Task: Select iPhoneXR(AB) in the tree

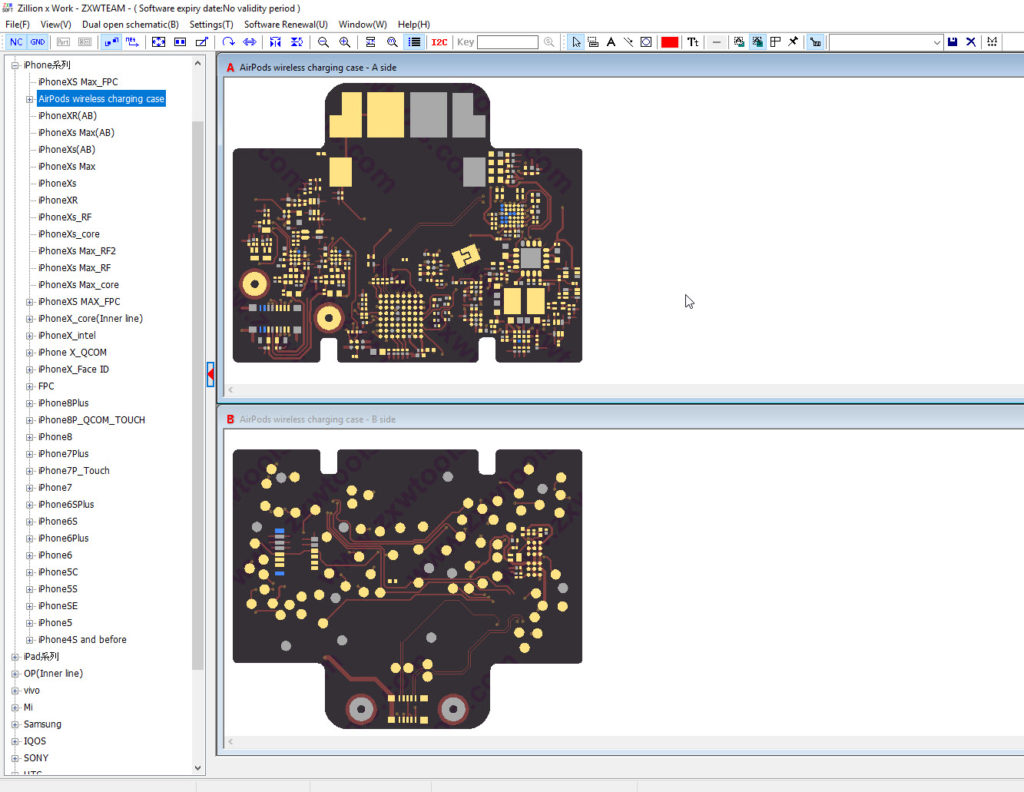Action: tap(67, 116)
